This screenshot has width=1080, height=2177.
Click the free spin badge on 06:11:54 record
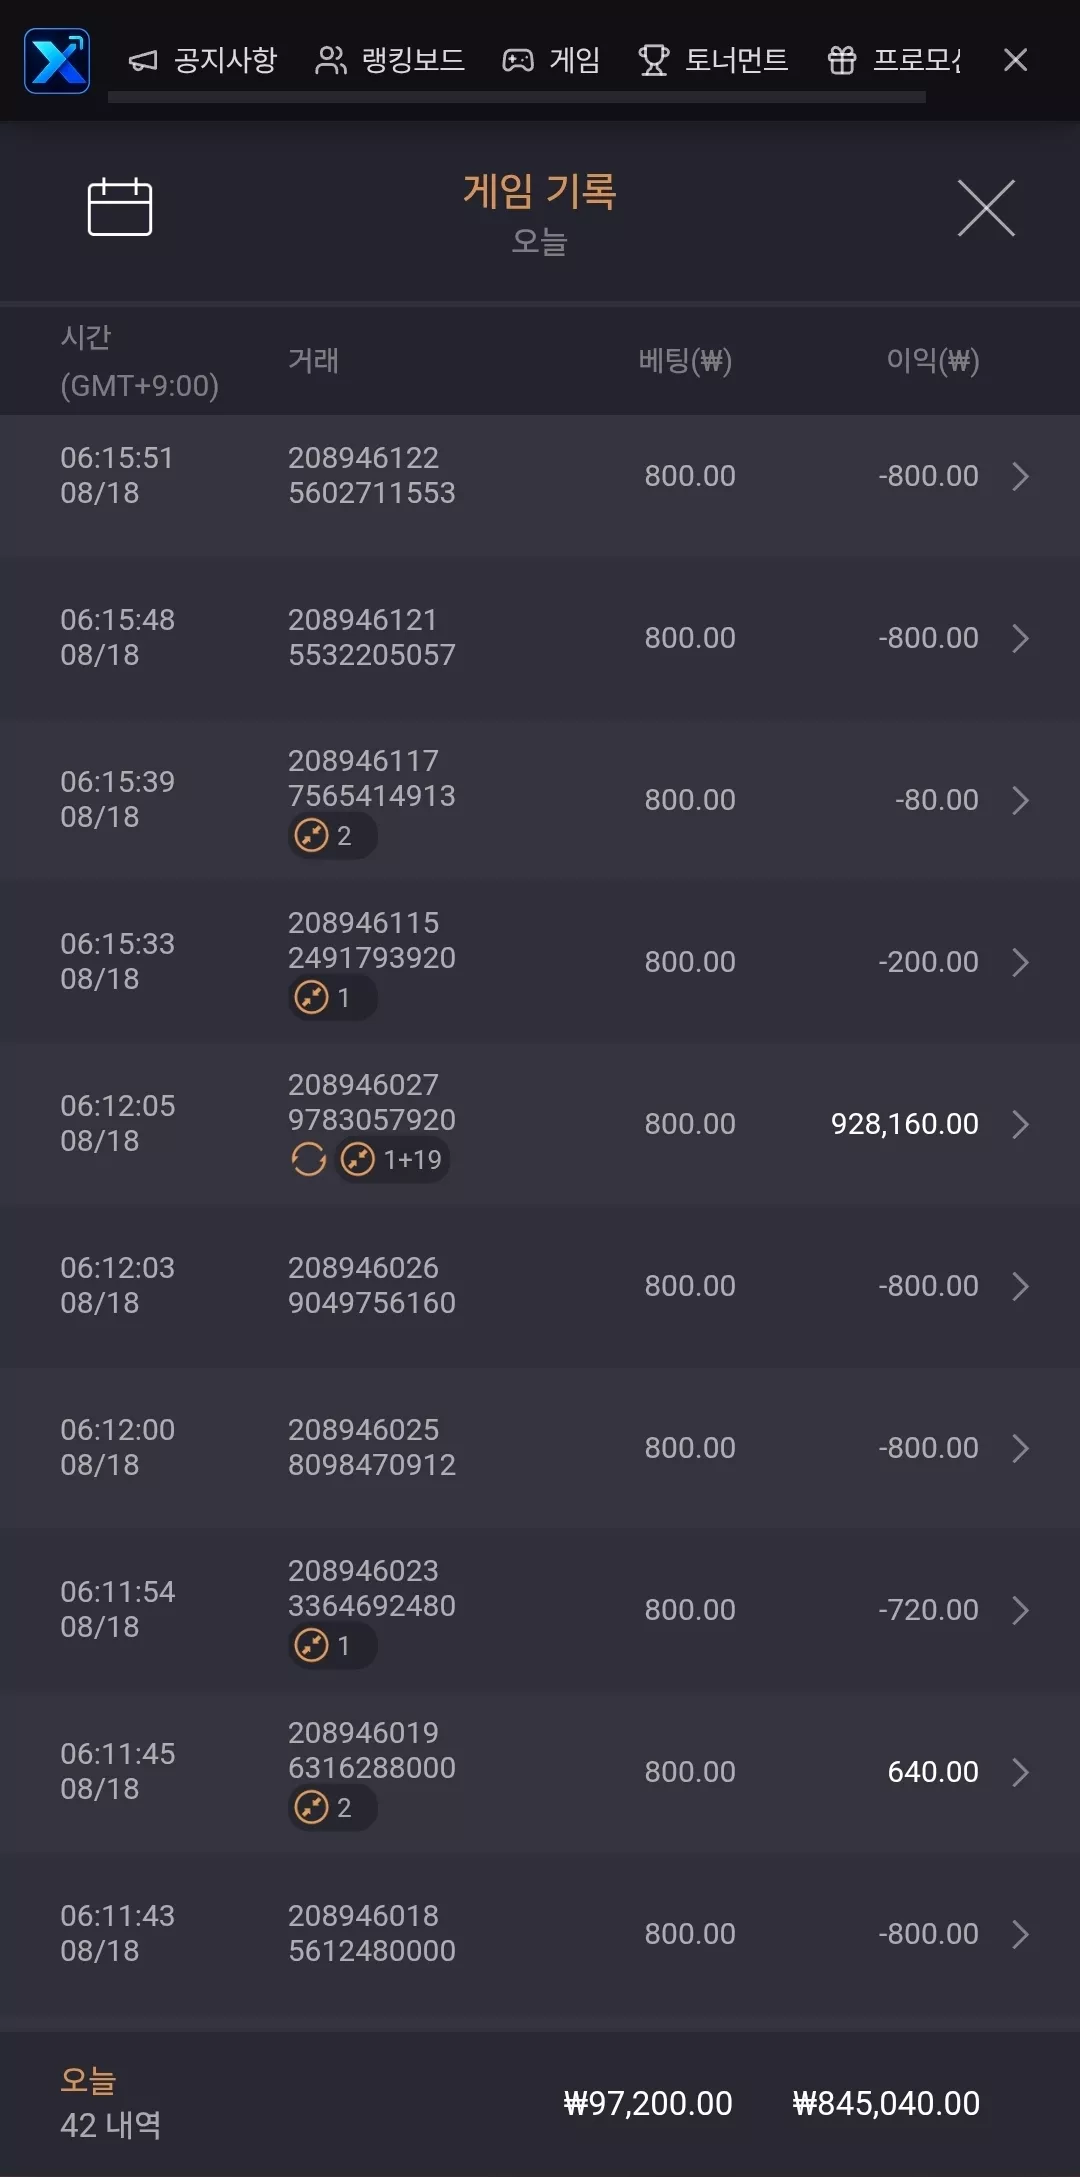333,1645
